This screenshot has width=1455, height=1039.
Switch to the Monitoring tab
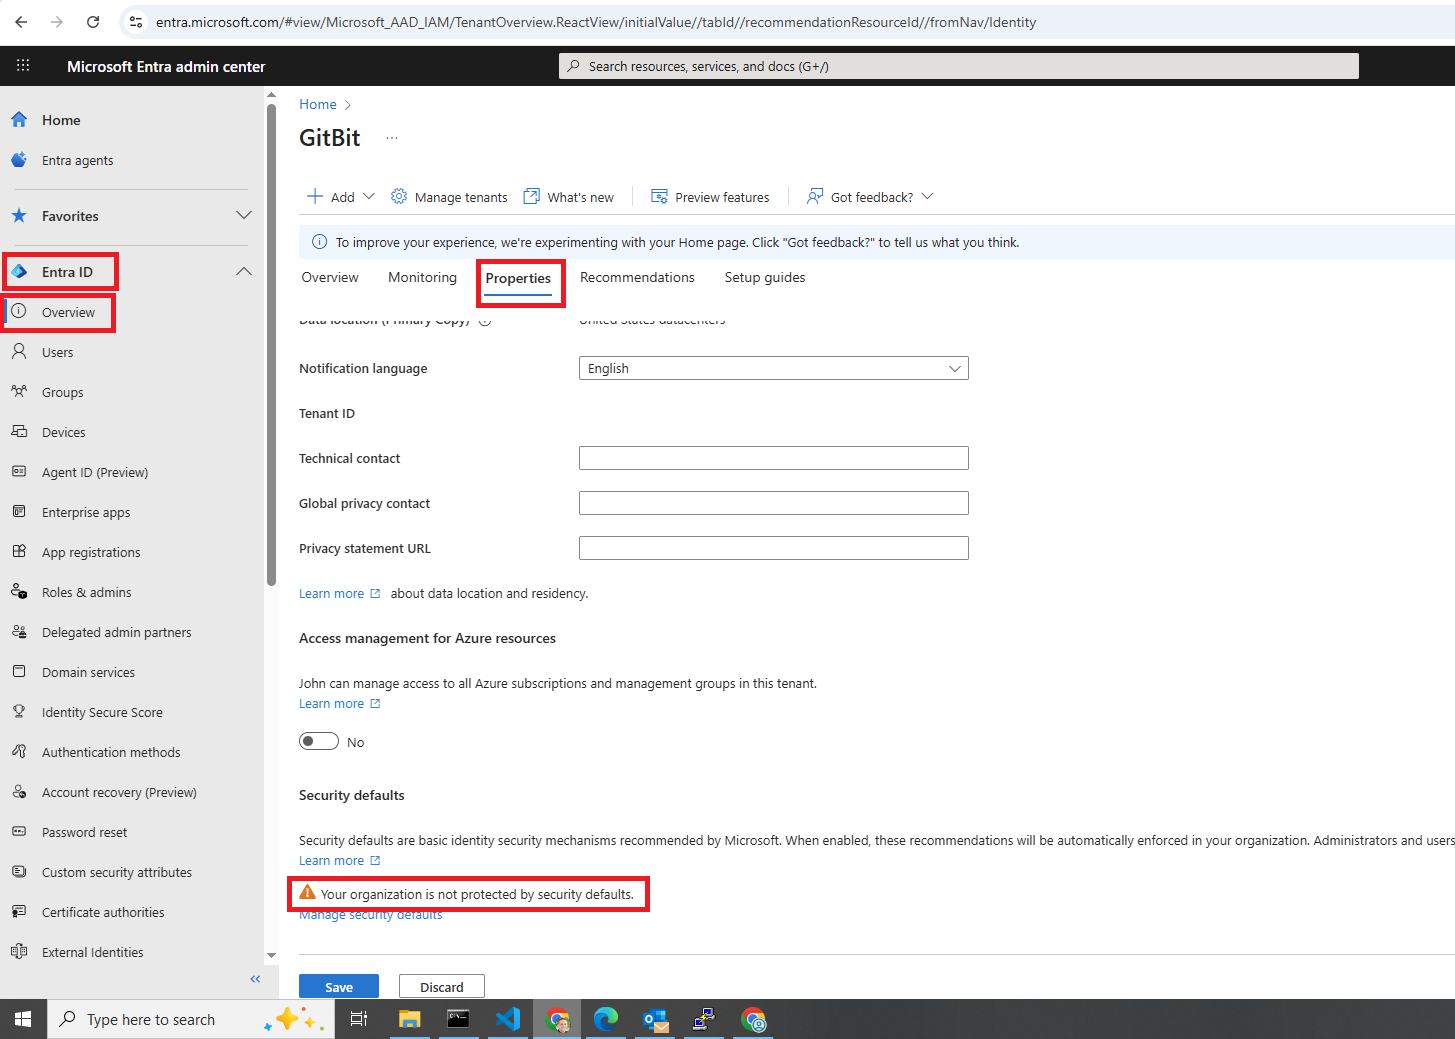click(422, 277)
